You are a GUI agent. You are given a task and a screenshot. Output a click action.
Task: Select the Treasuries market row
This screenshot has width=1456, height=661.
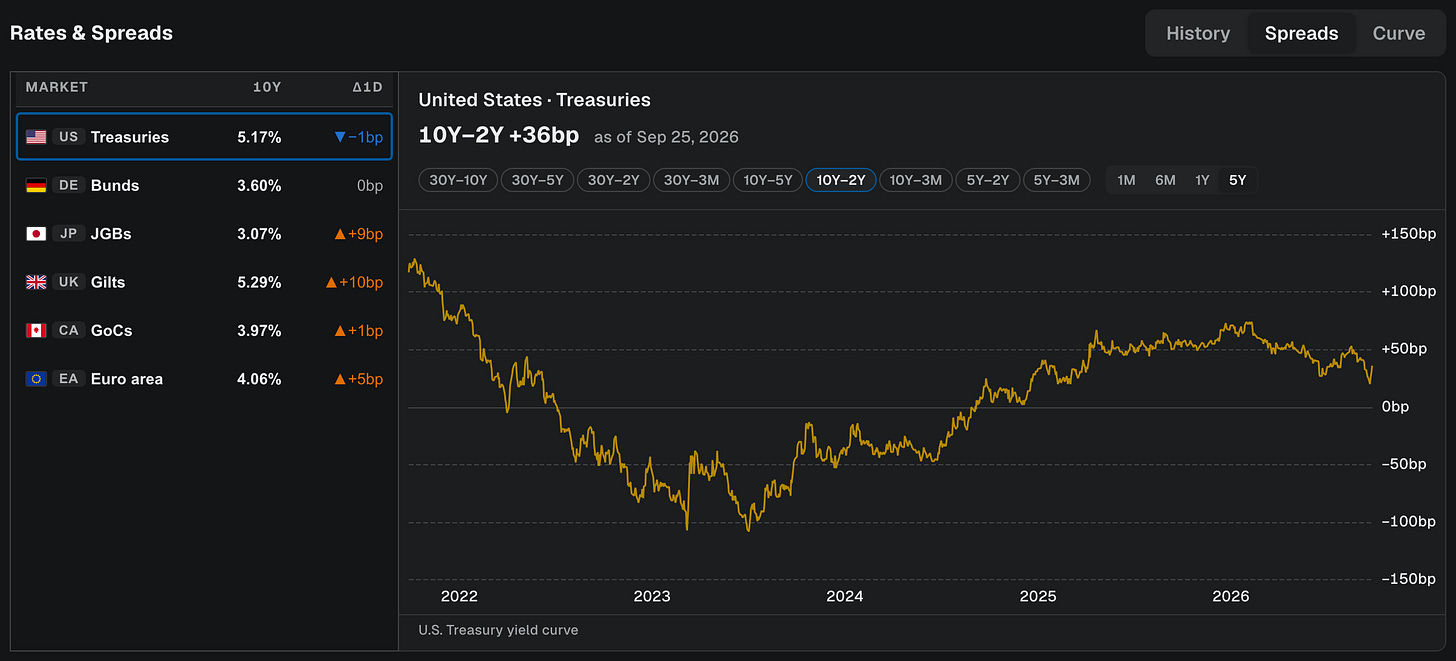[204, 137]
